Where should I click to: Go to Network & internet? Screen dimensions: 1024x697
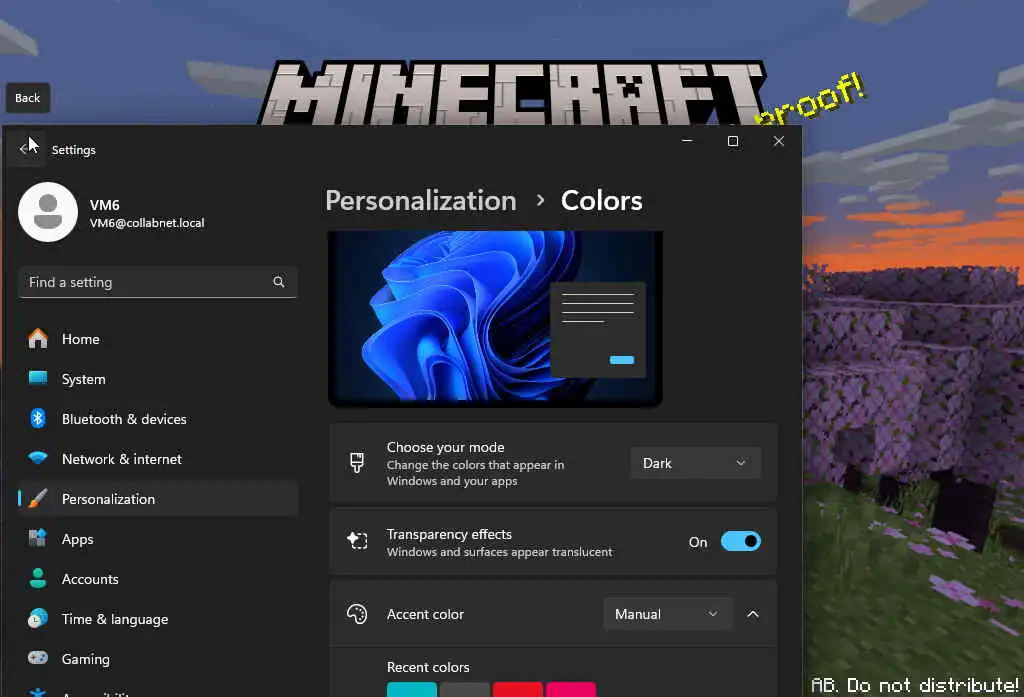(158, 459)
